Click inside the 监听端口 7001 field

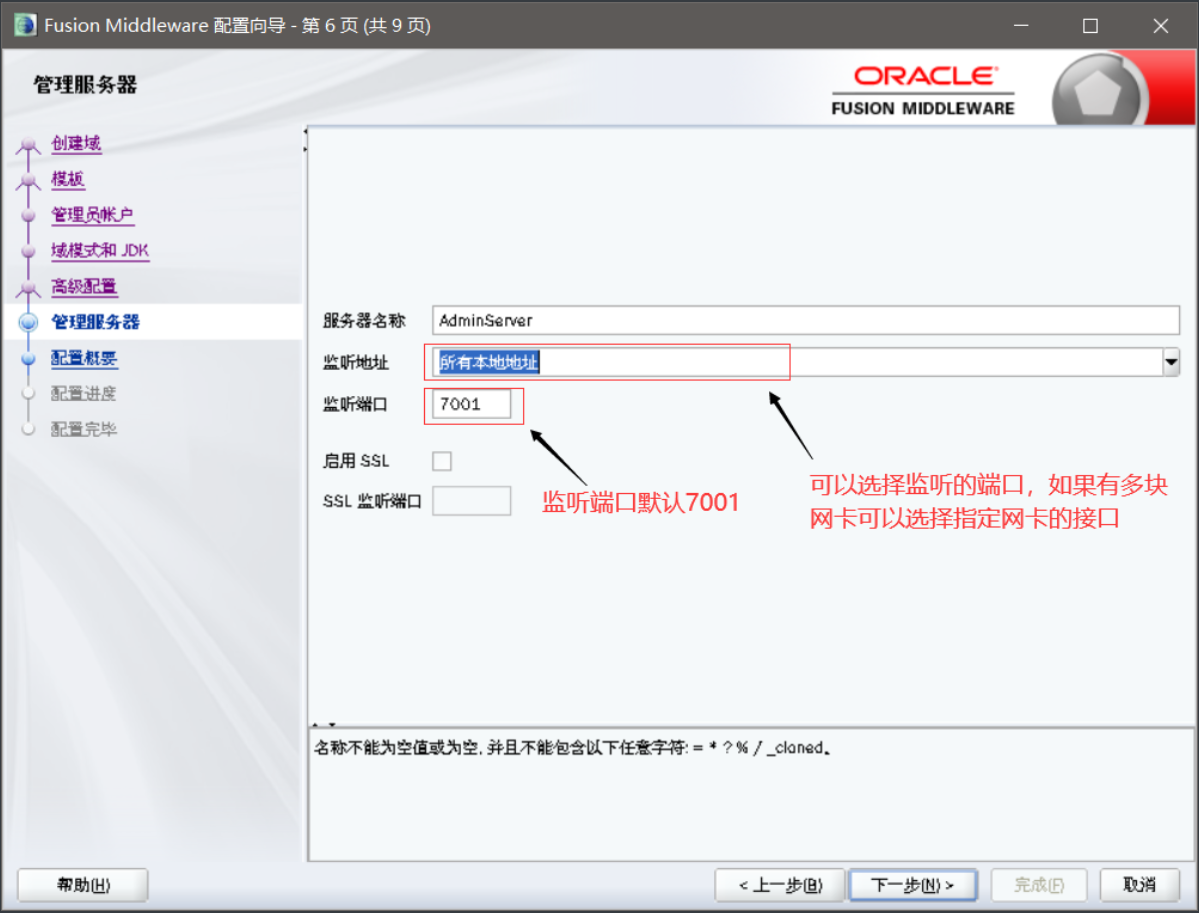coord(470,404)
